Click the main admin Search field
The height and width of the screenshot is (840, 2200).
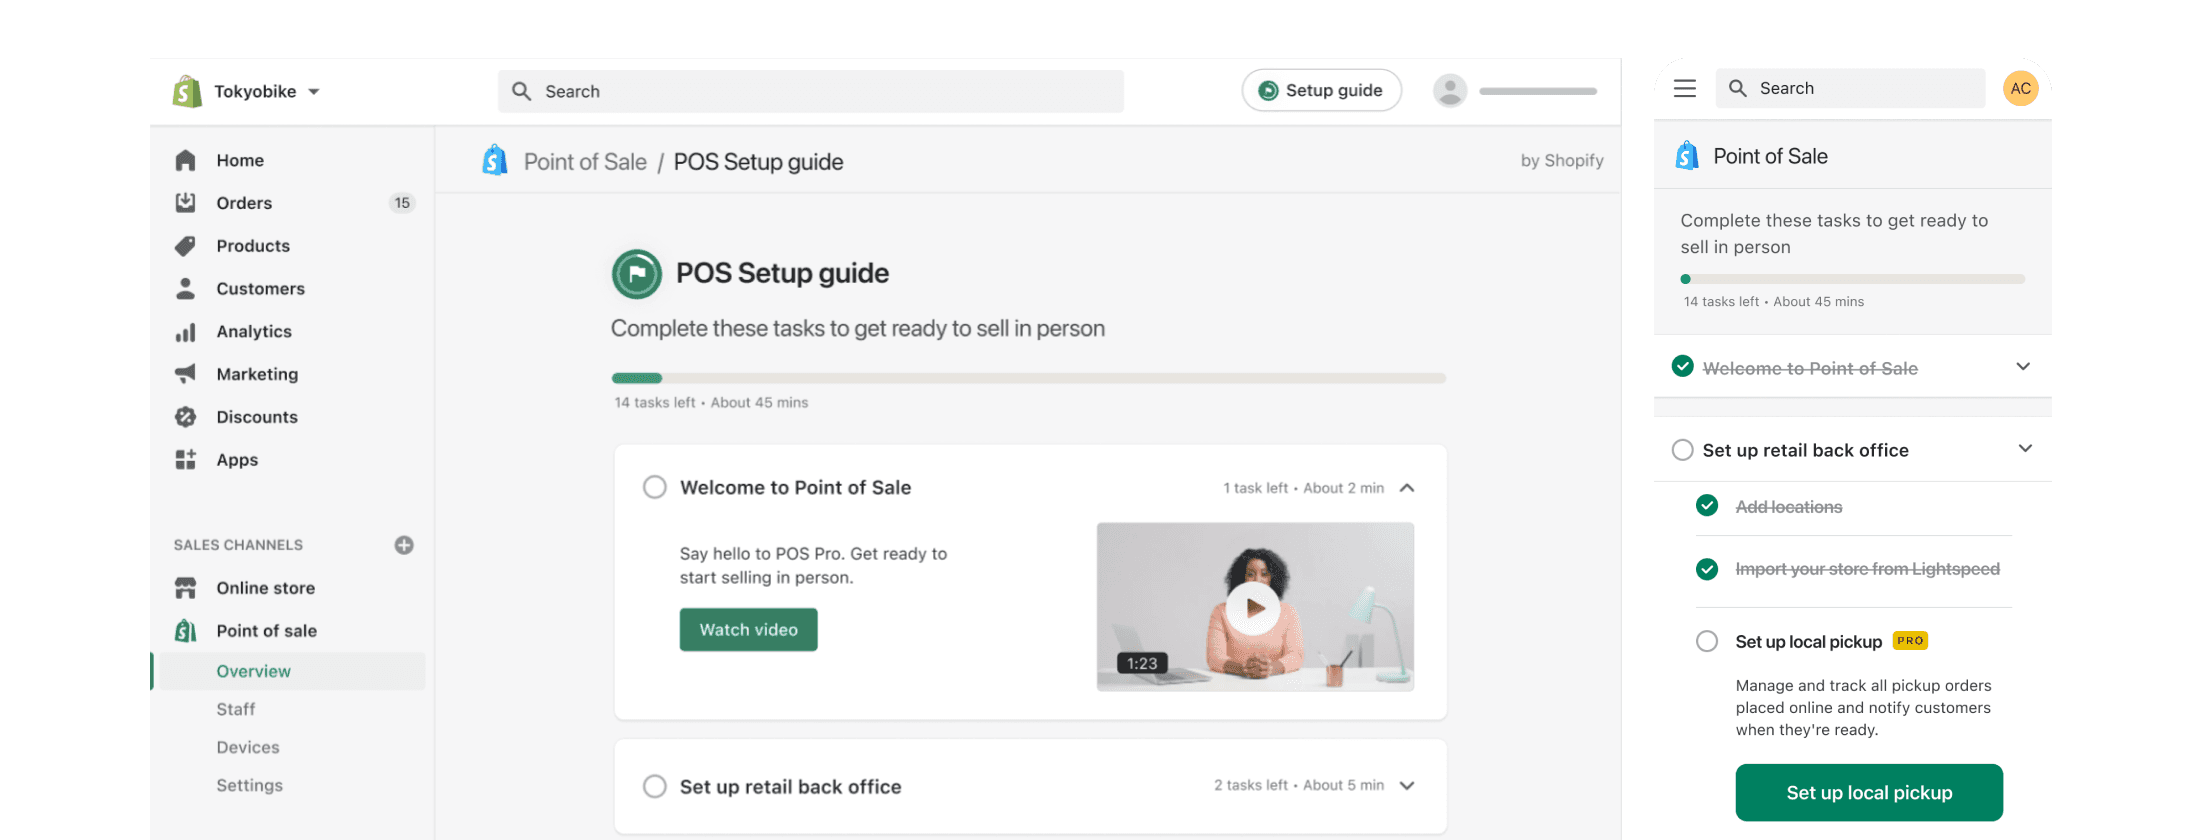coord(810,91)
